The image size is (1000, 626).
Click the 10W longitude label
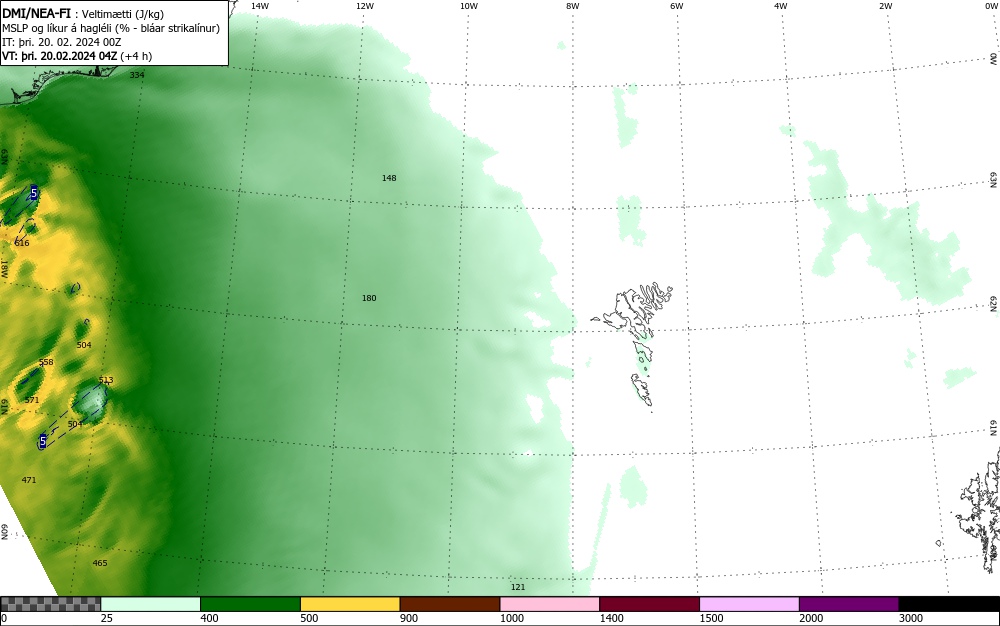click(x=469, y=6)
